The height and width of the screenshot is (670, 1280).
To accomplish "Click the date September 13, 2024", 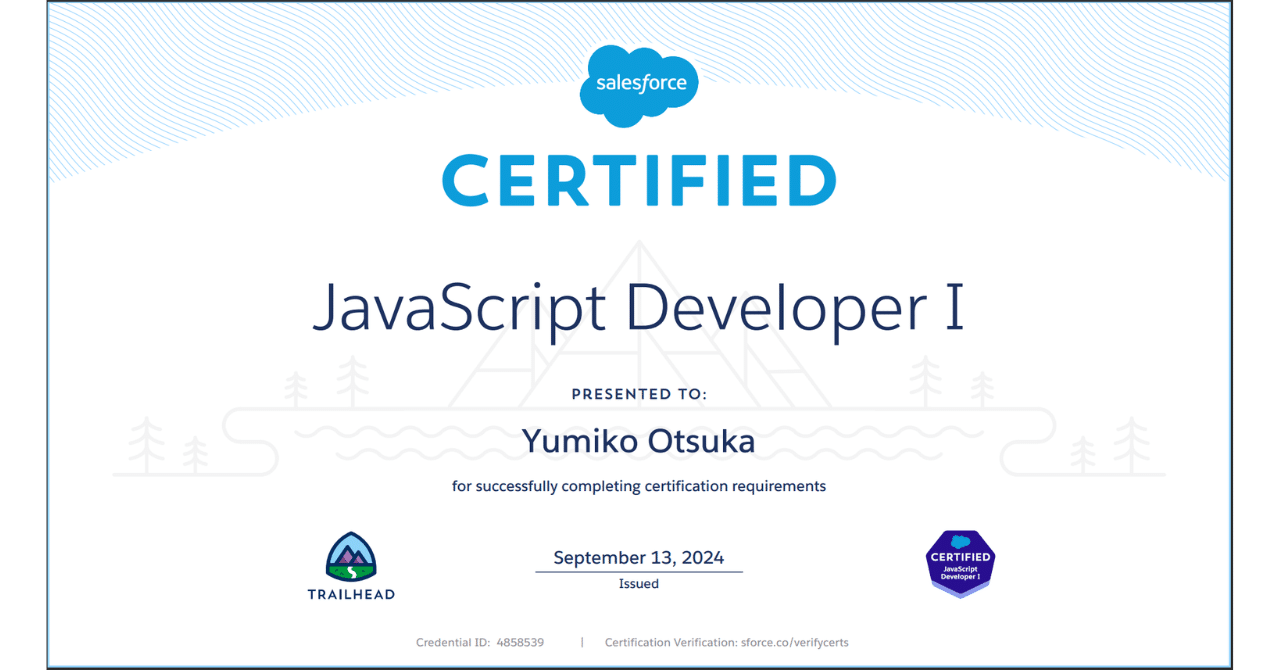I will 639,558.
